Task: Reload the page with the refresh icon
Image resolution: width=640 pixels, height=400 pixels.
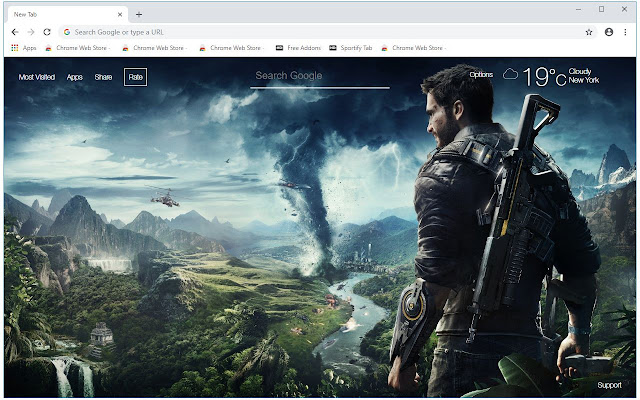Action: coord(47,32)
